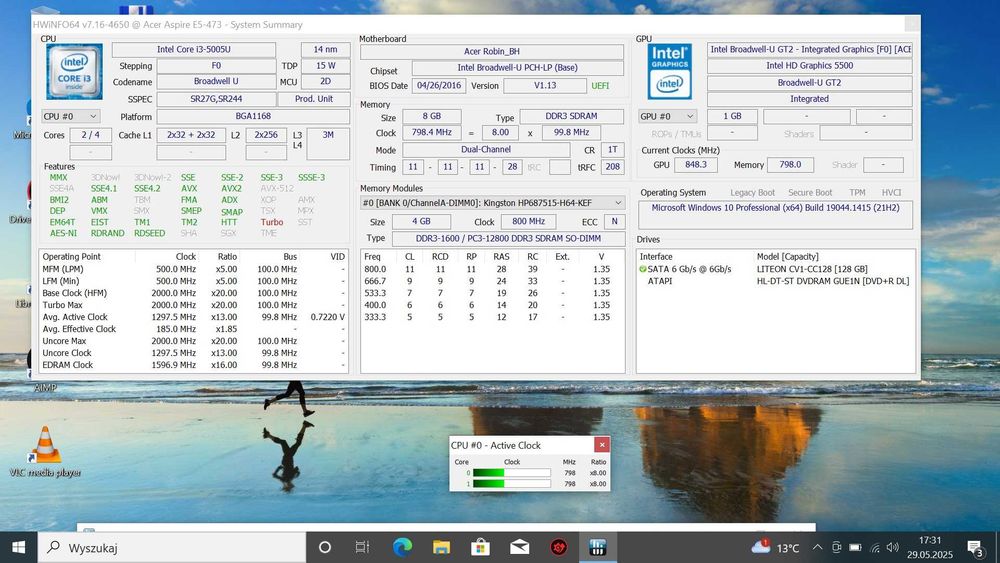The width and height of the screenshot is (1000, 563).
Task: Open the Windows Start menu
Action: tap(18, 547)
